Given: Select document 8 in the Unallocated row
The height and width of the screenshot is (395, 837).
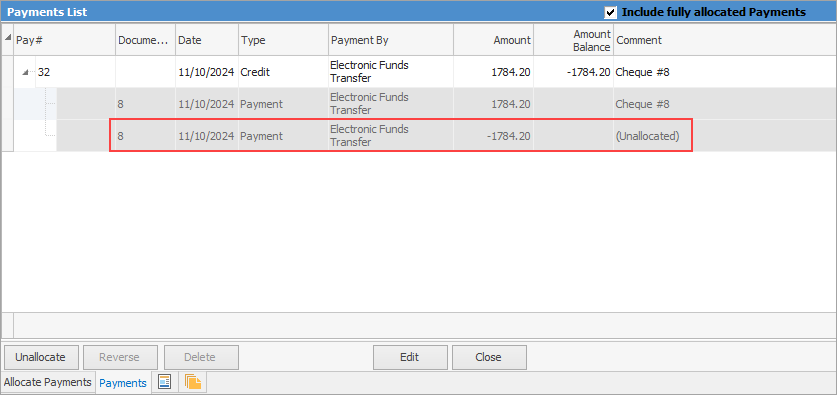Looking at the screenshot, I should 145,136.
